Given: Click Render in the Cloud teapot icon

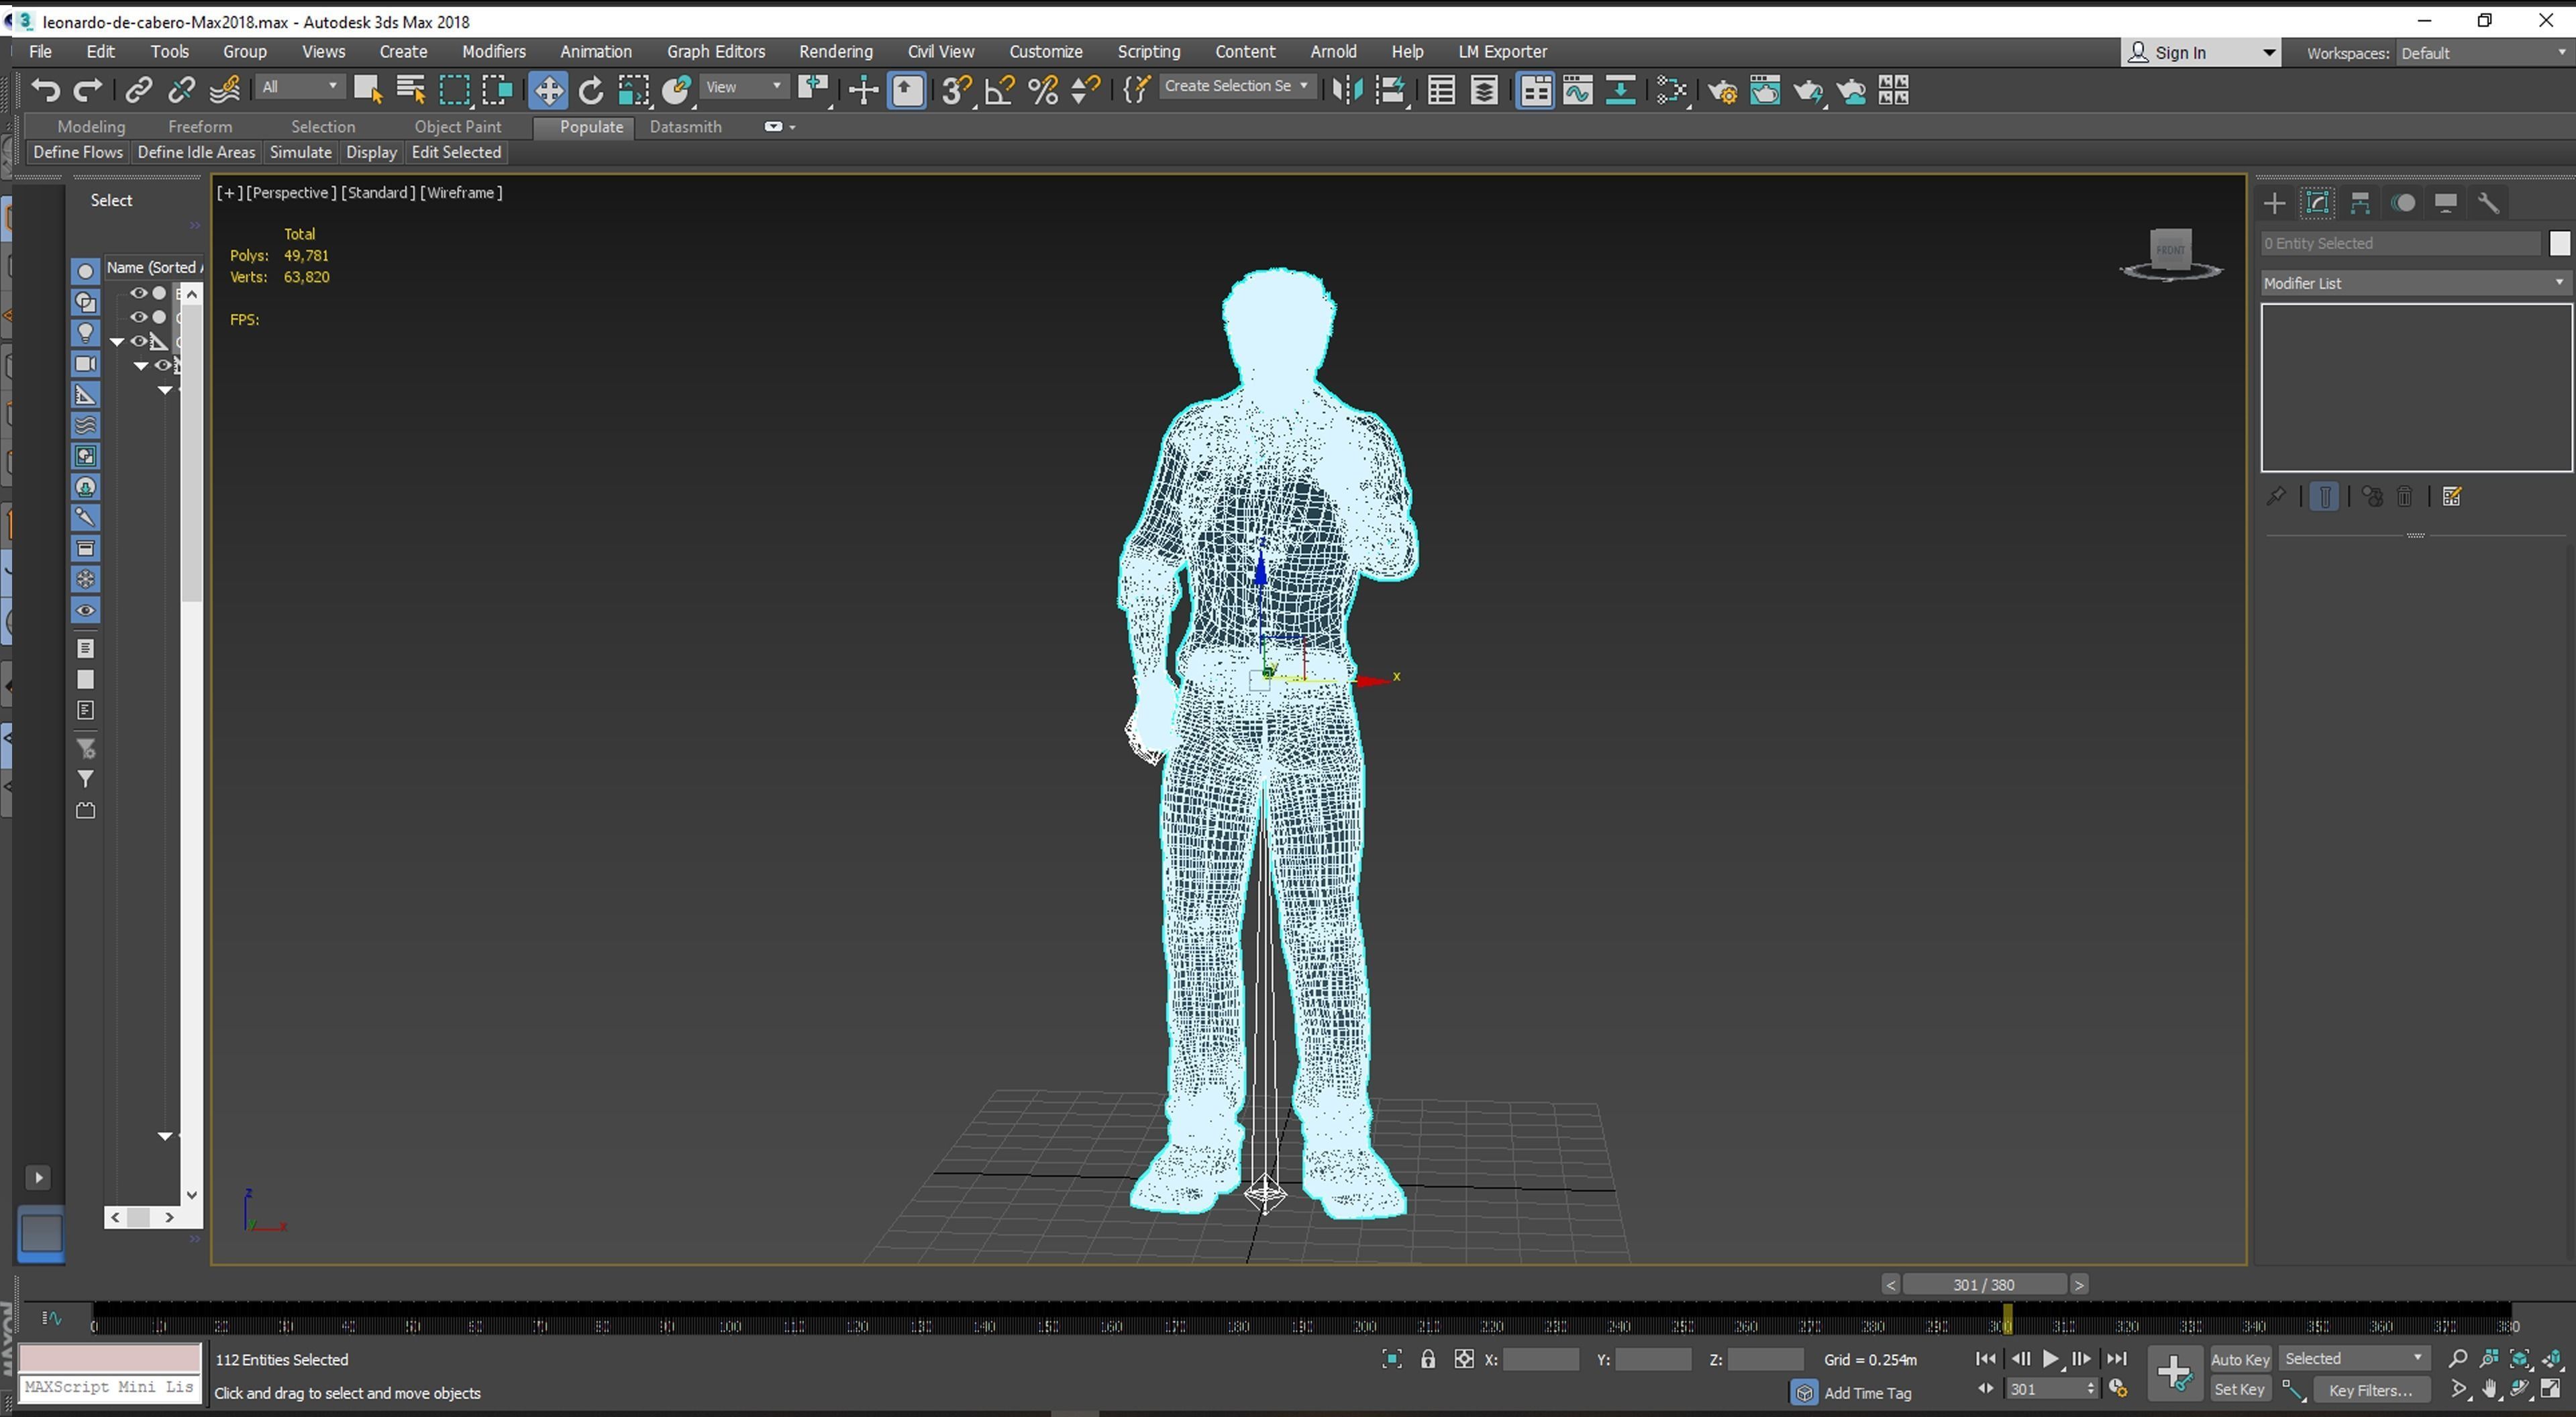Looking at the screenshot, I should point(1851,91).
